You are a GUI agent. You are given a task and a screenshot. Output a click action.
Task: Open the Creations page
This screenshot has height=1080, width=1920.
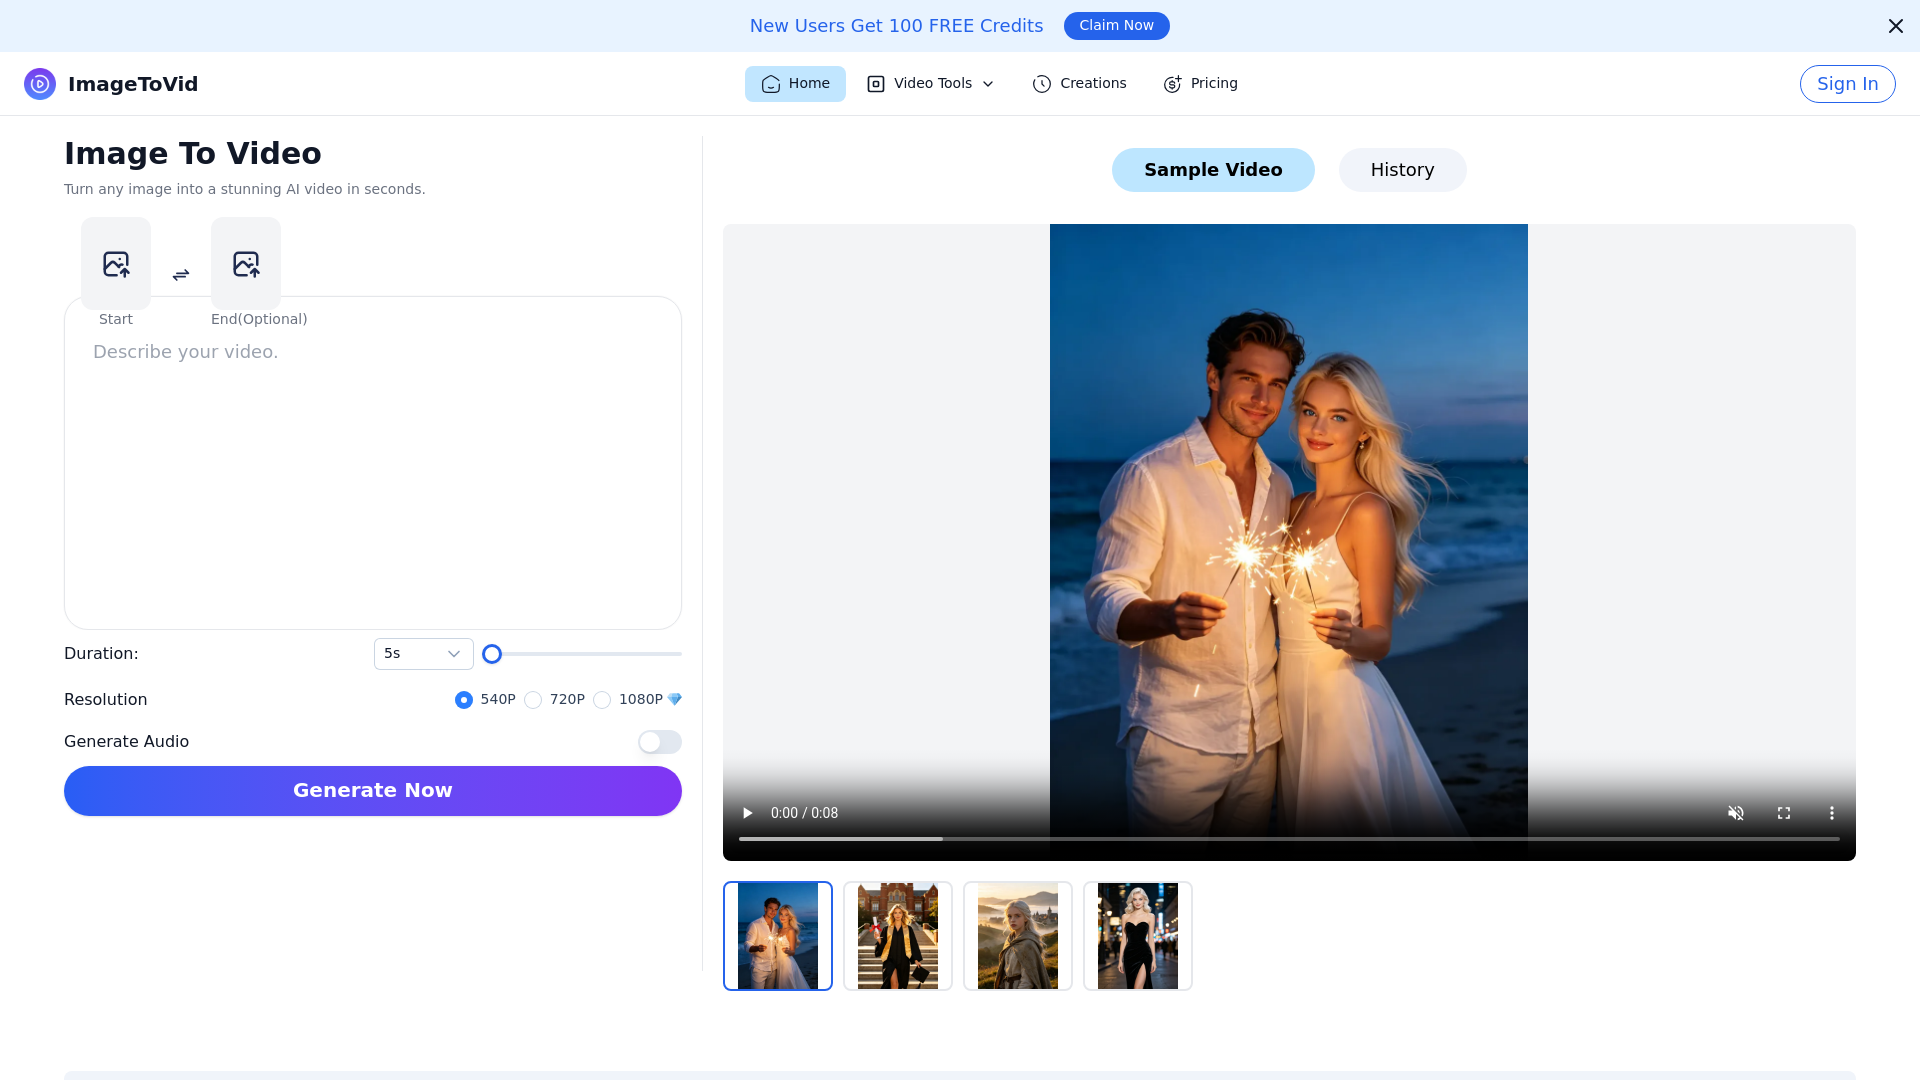(1079, 84)
